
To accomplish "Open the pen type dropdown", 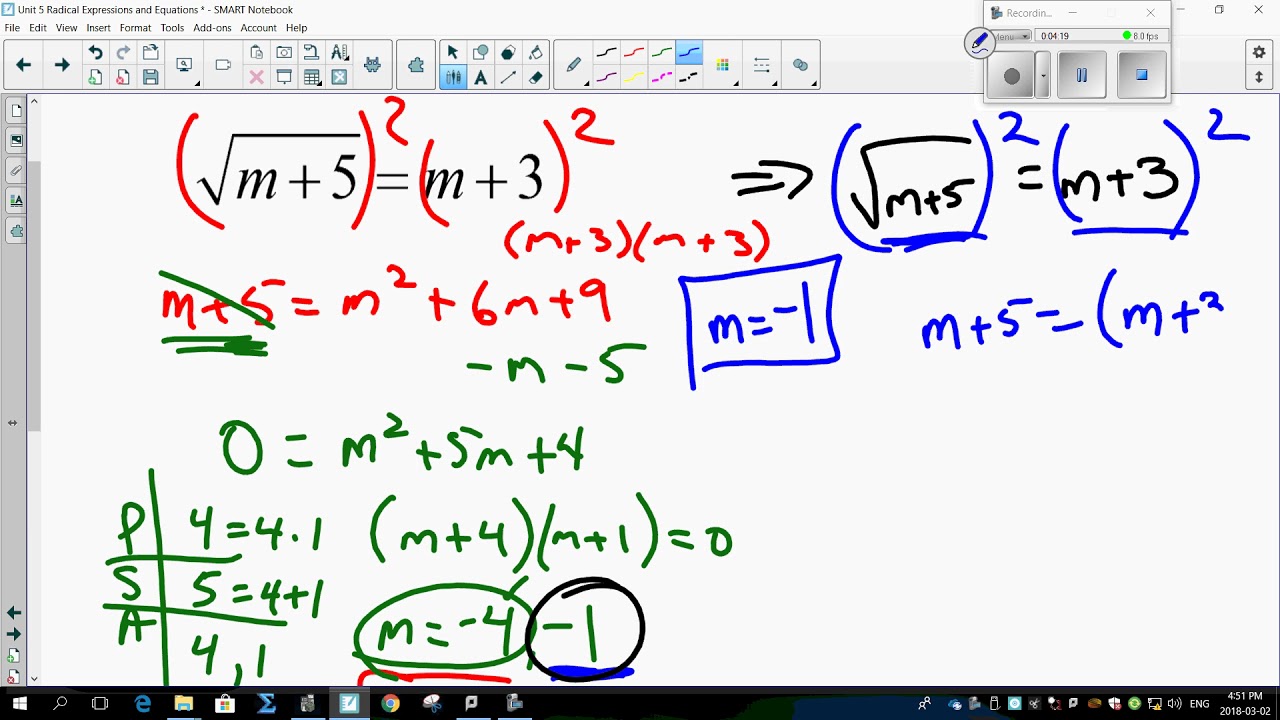I will coord(573,65).
